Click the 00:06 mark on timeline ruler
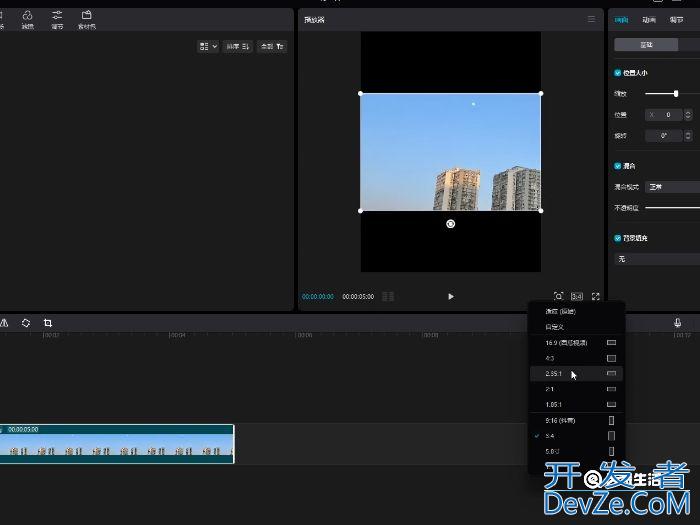 [304, 335]
